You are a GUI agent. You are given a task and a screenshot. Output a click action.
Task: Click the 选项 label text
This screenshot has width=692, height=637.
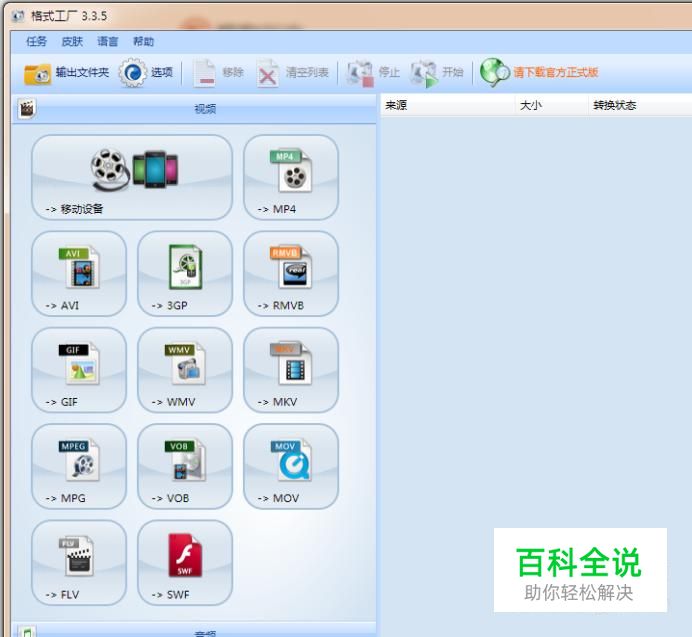click(x=162, y=72)
